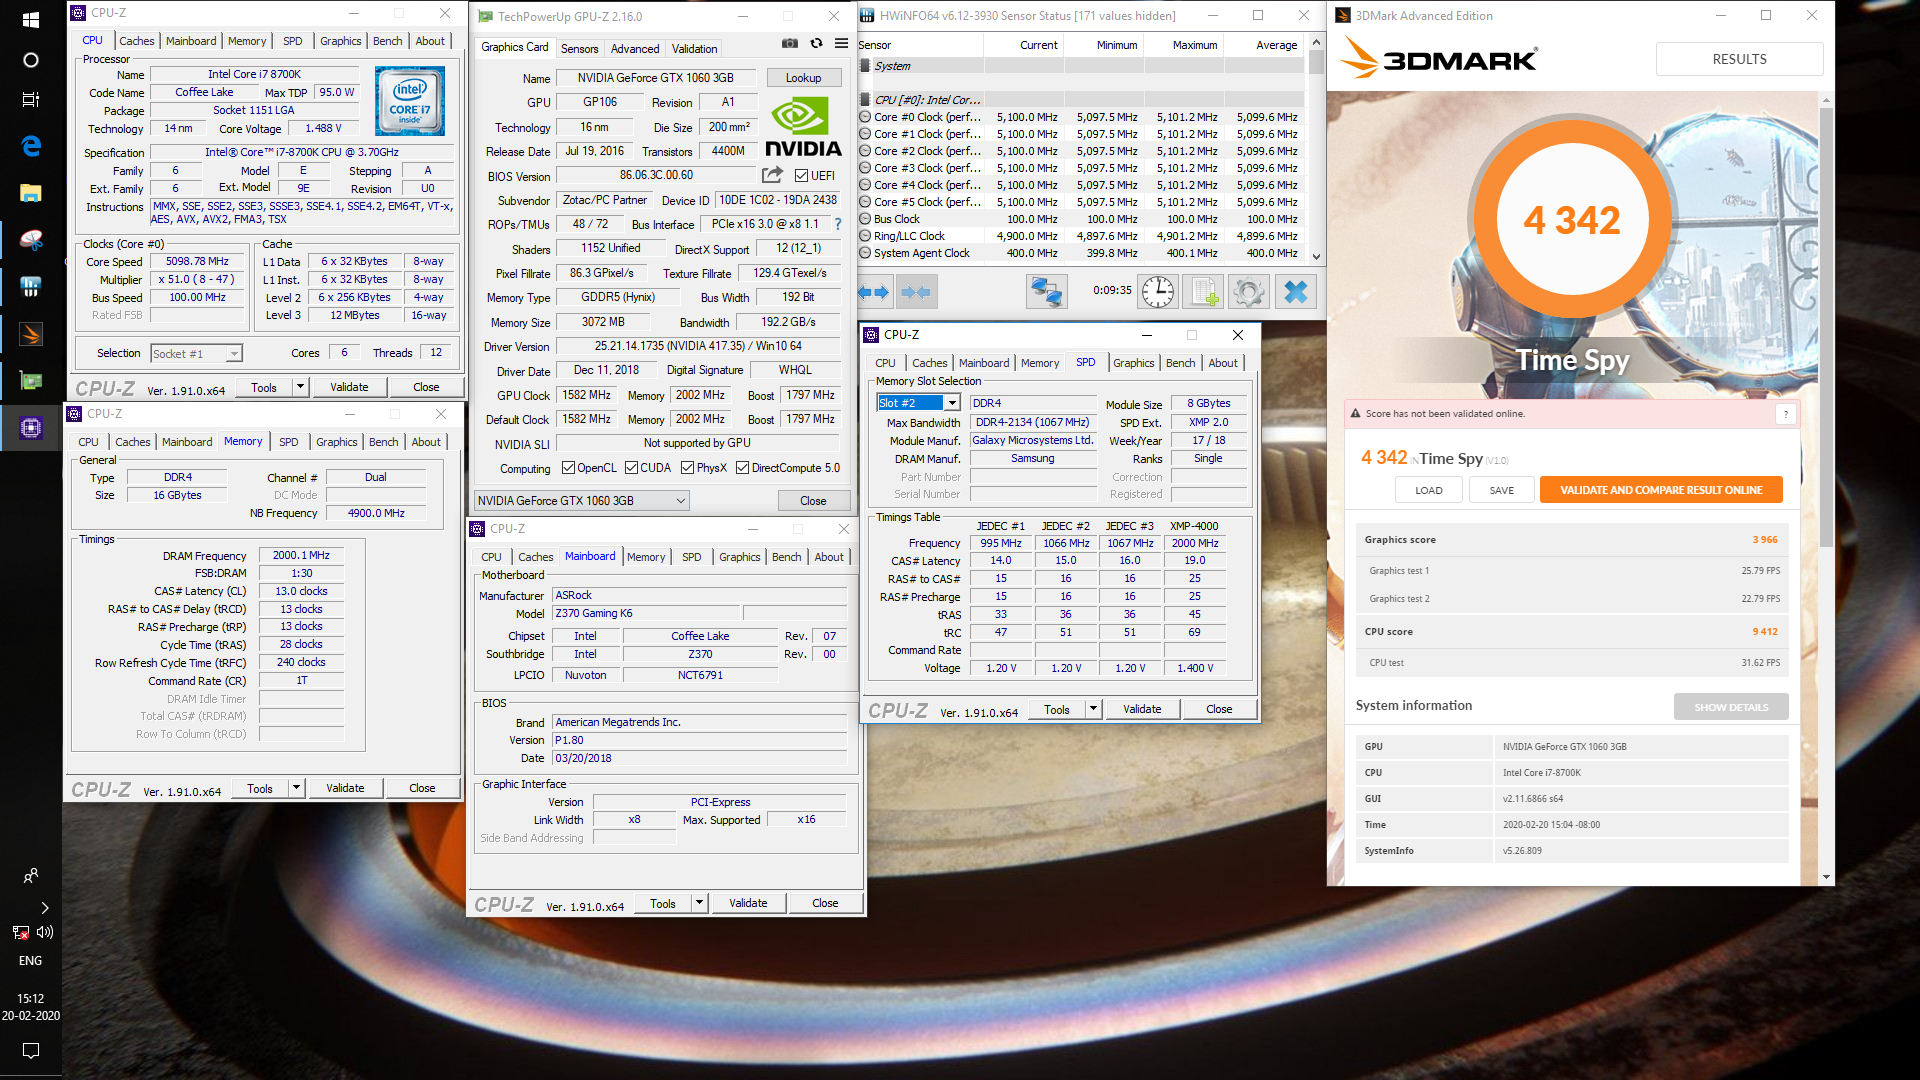The image size is (1920, 1080).
Task: Start HWiNFO logging with the file-plus icon
Action: [x=1203, y=292]
